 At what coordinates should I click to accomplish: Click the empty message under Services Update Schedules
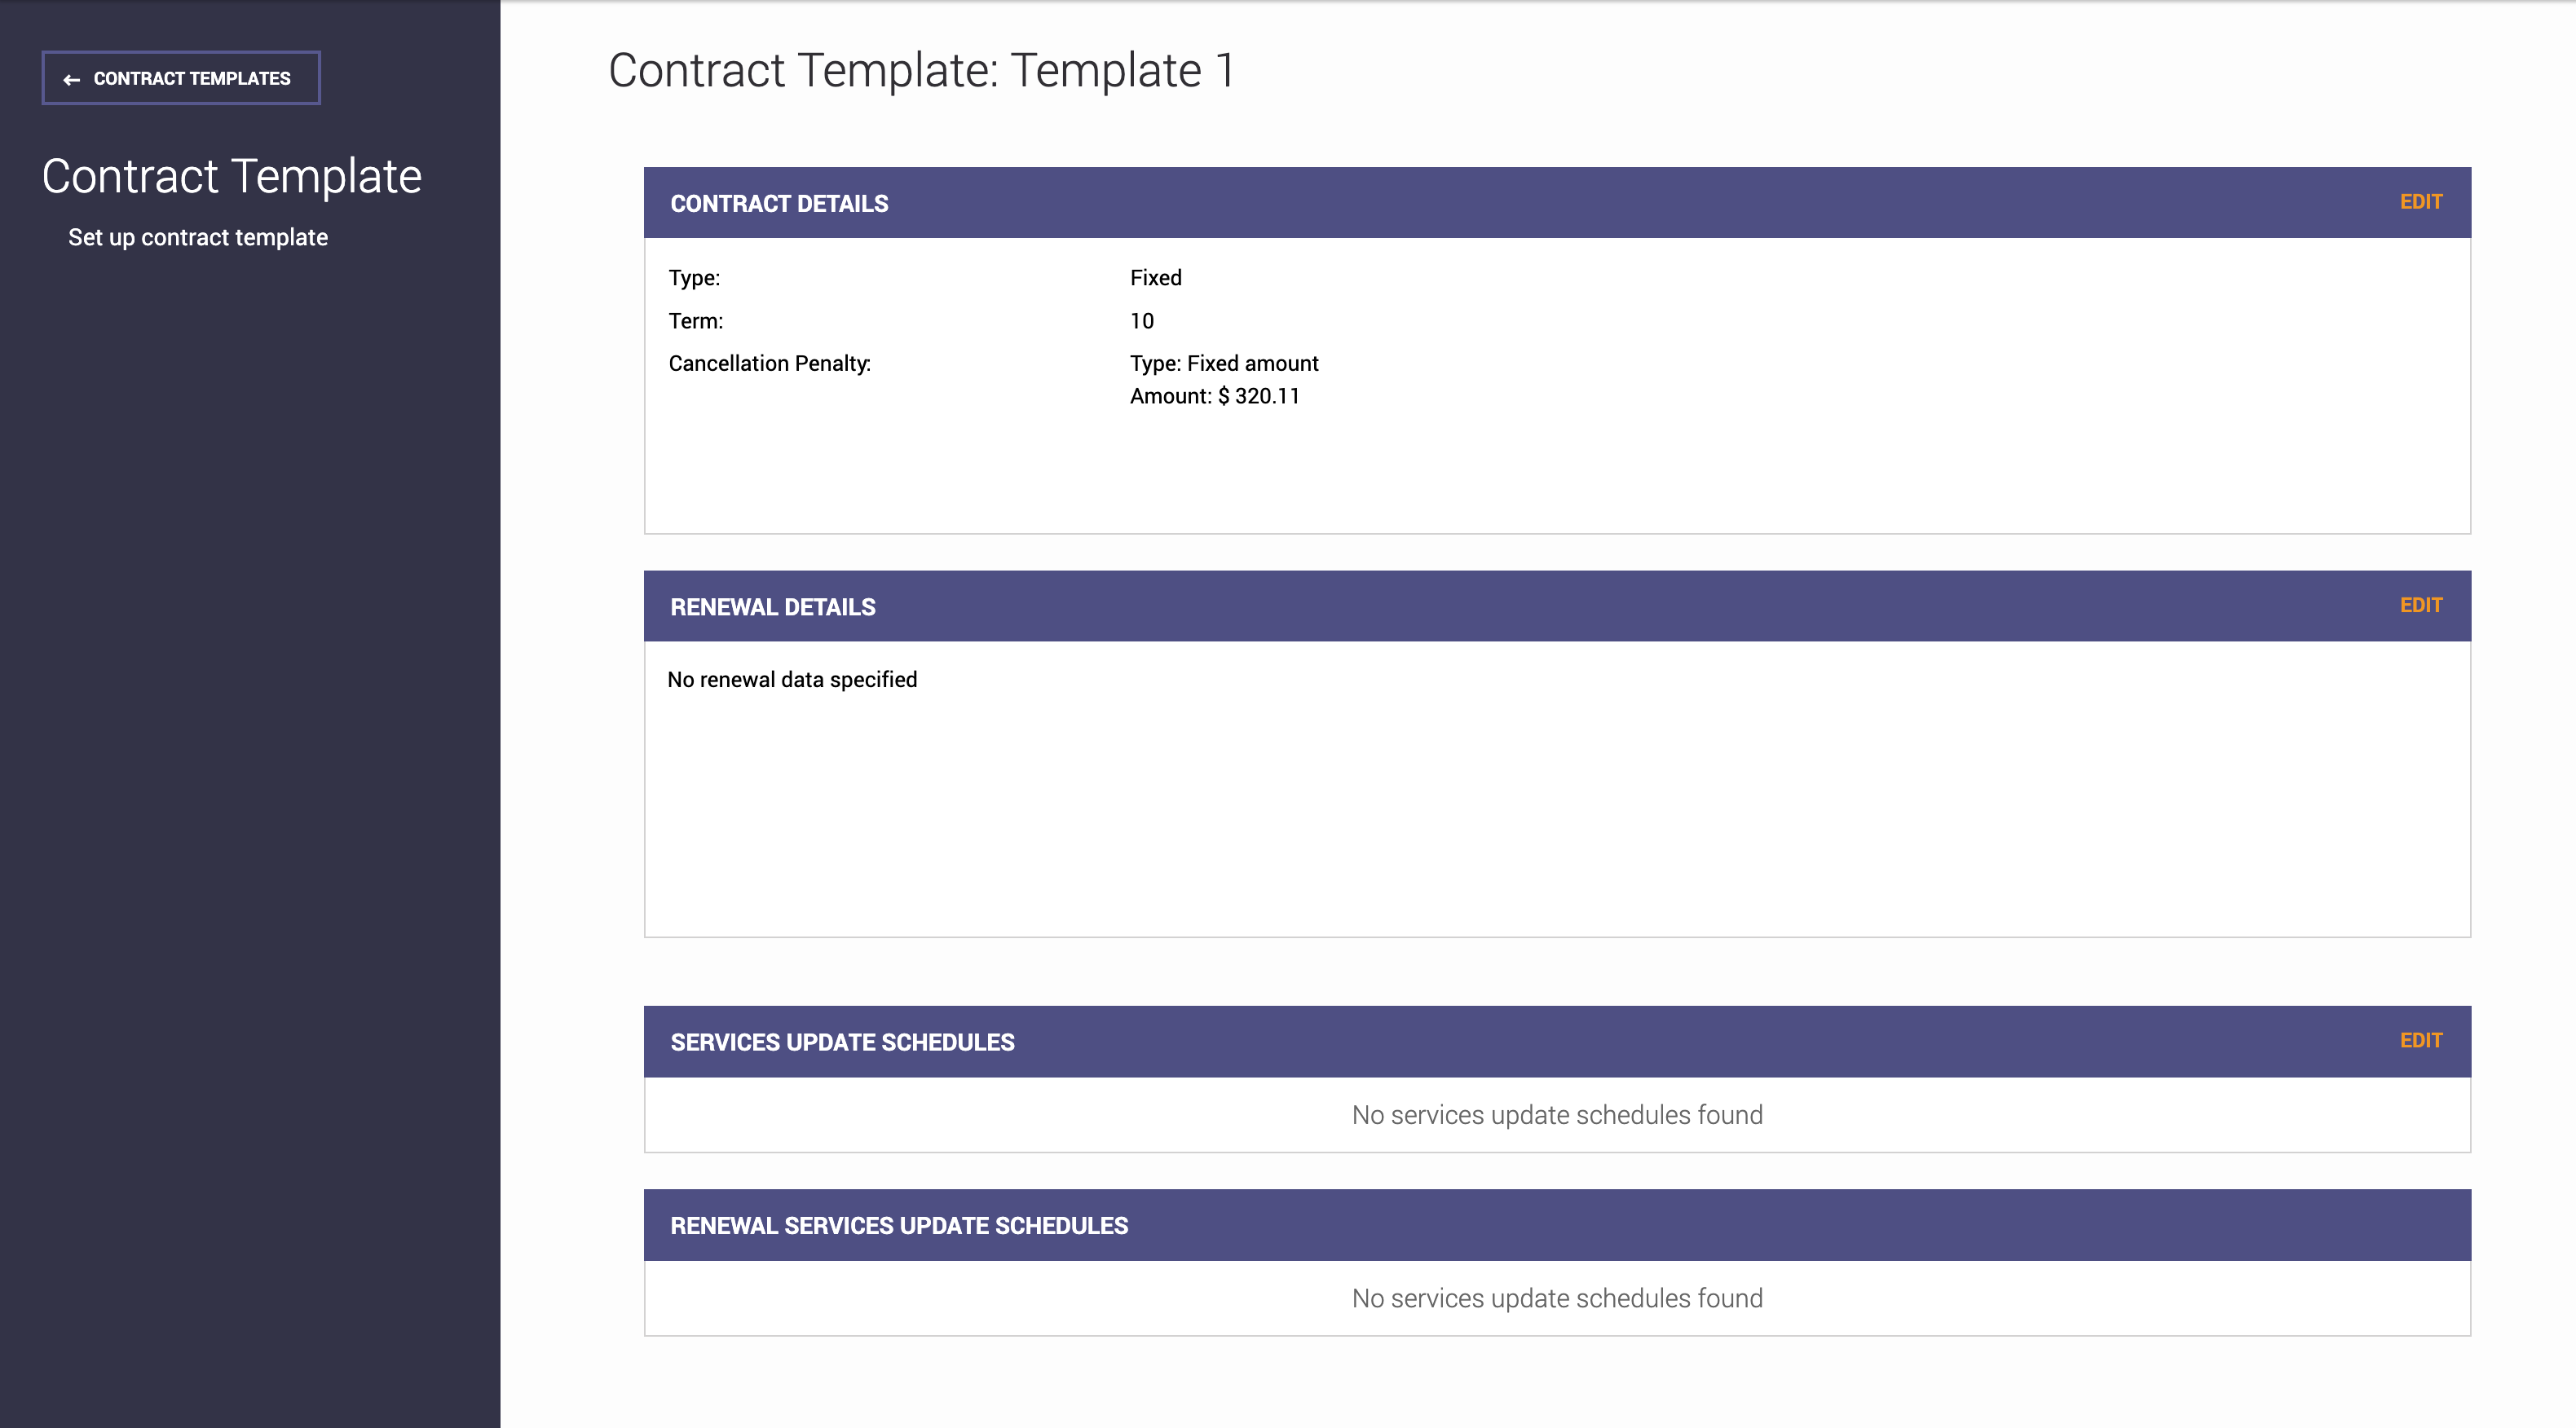(x=1556, y=1114)
